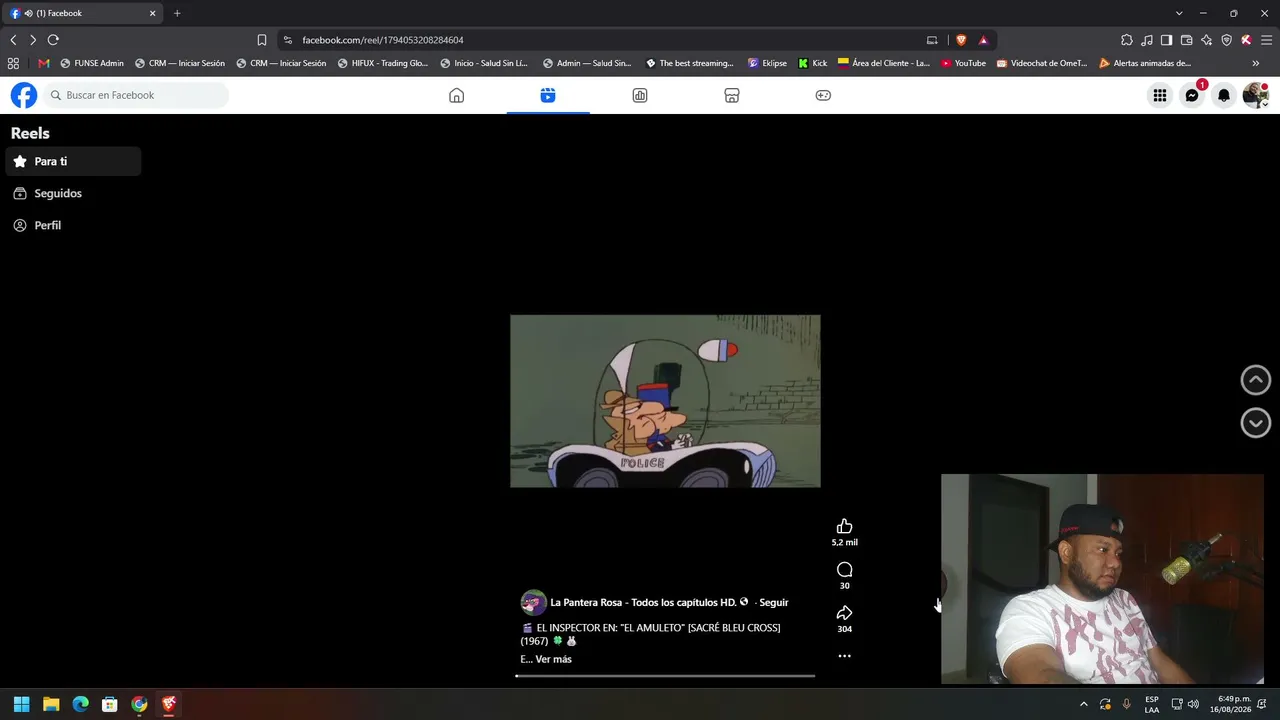Open the taskbar volume control

pos(1193,704)
